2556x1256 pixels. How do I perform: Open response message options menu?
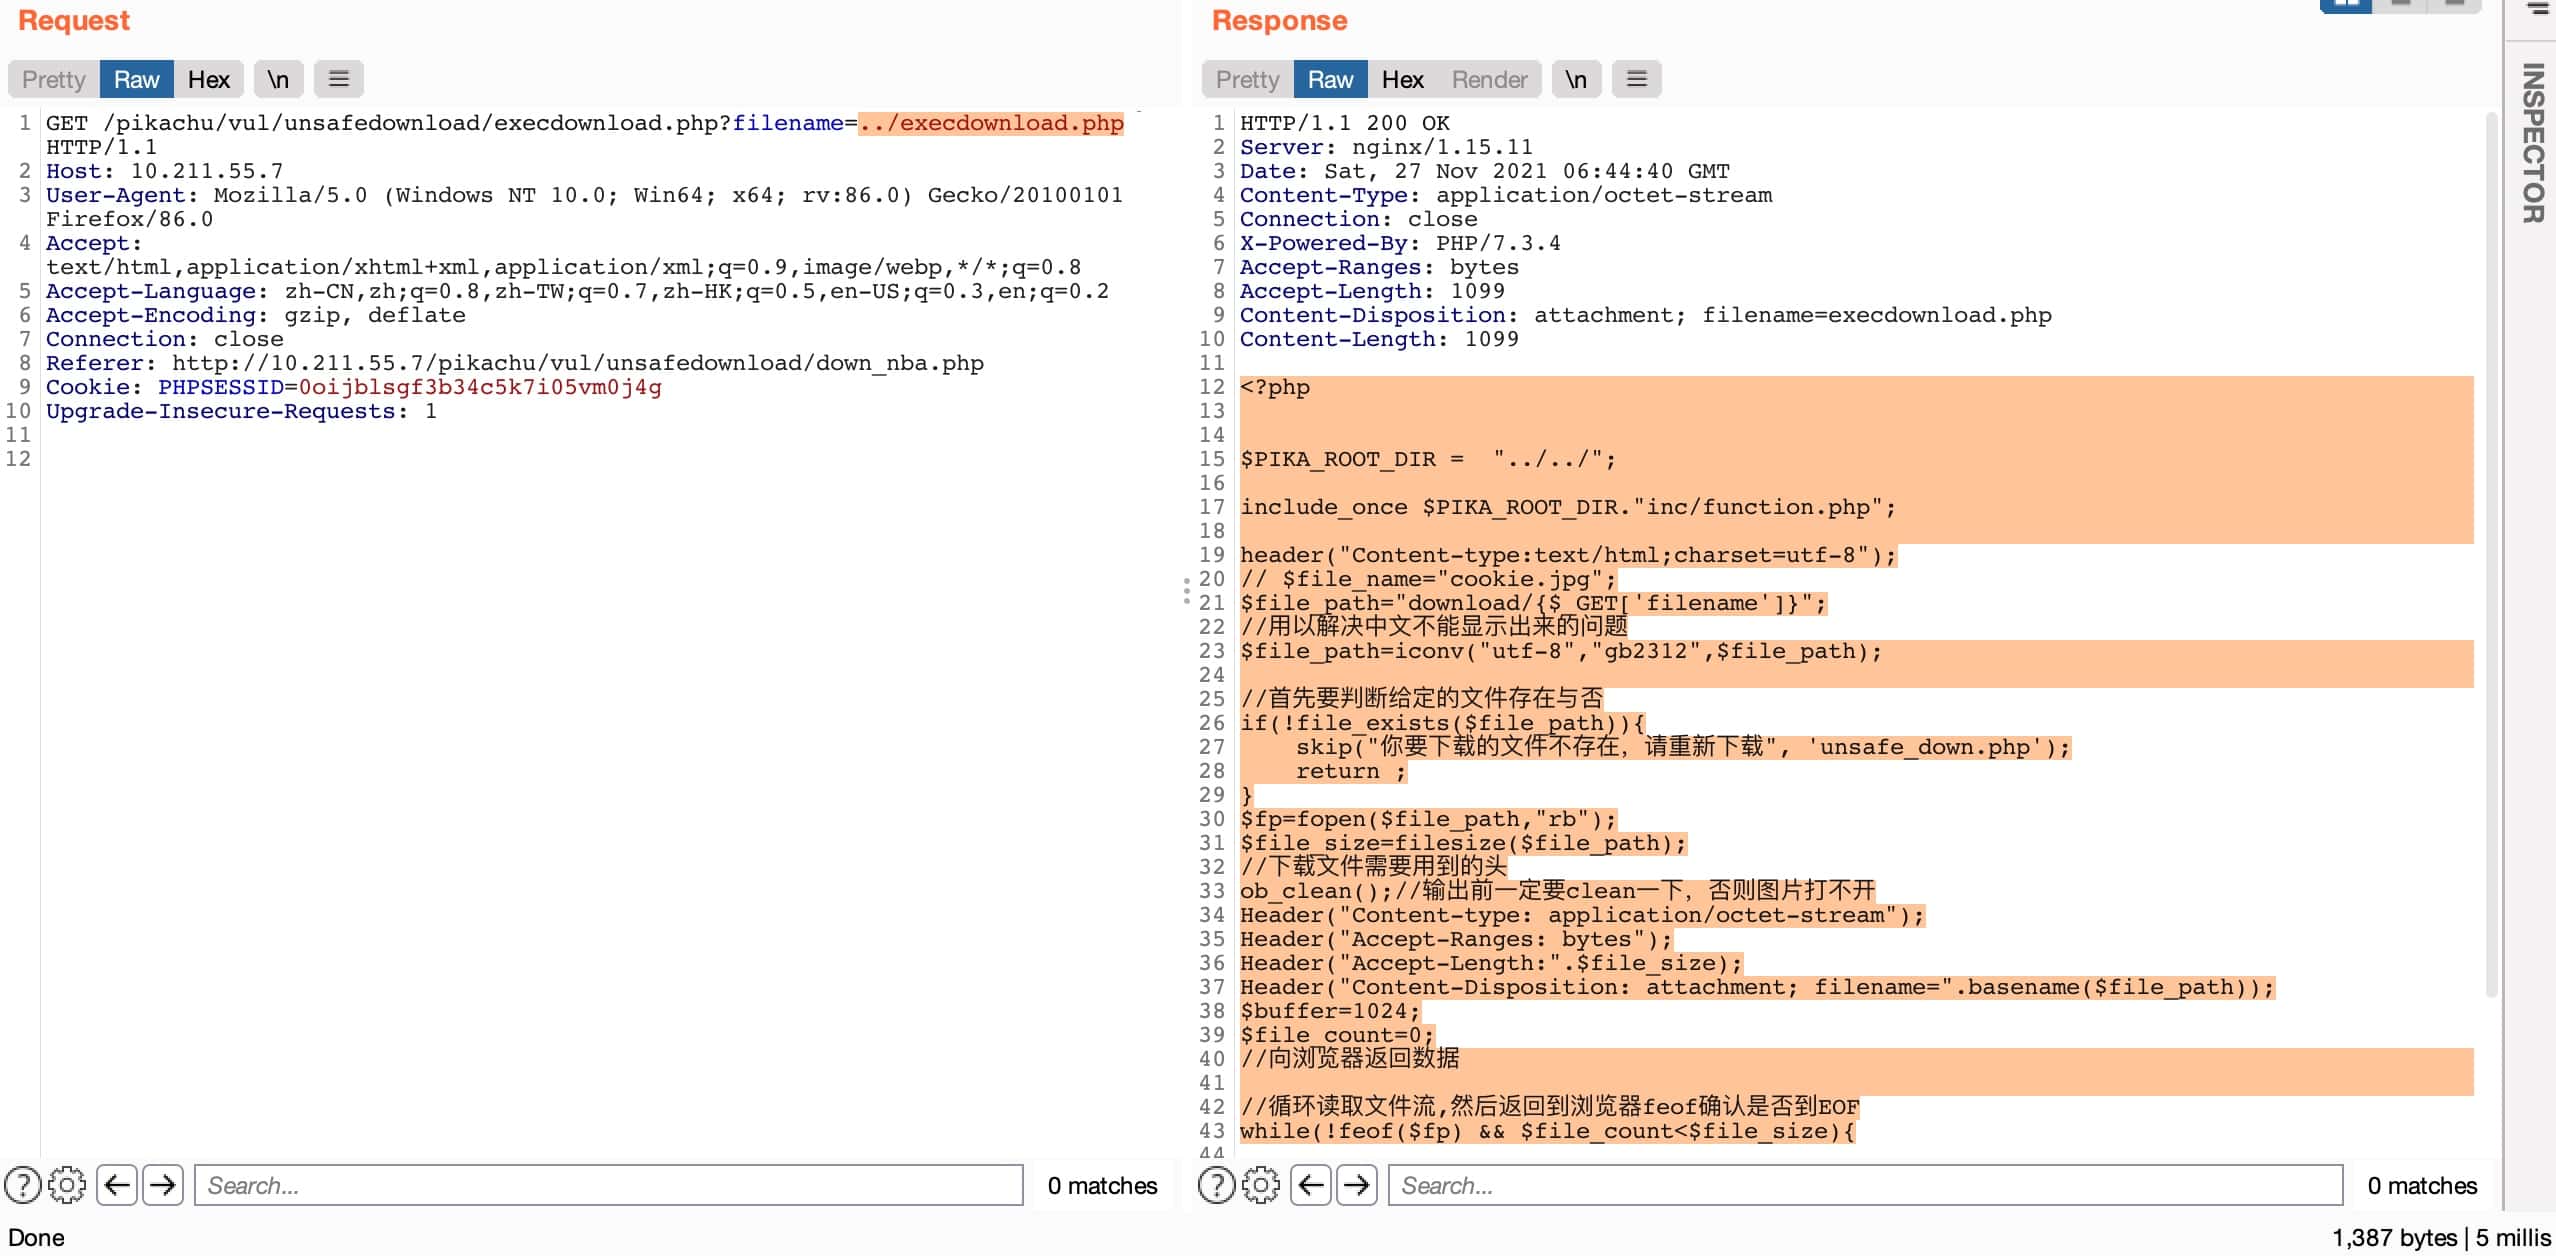1637,79
